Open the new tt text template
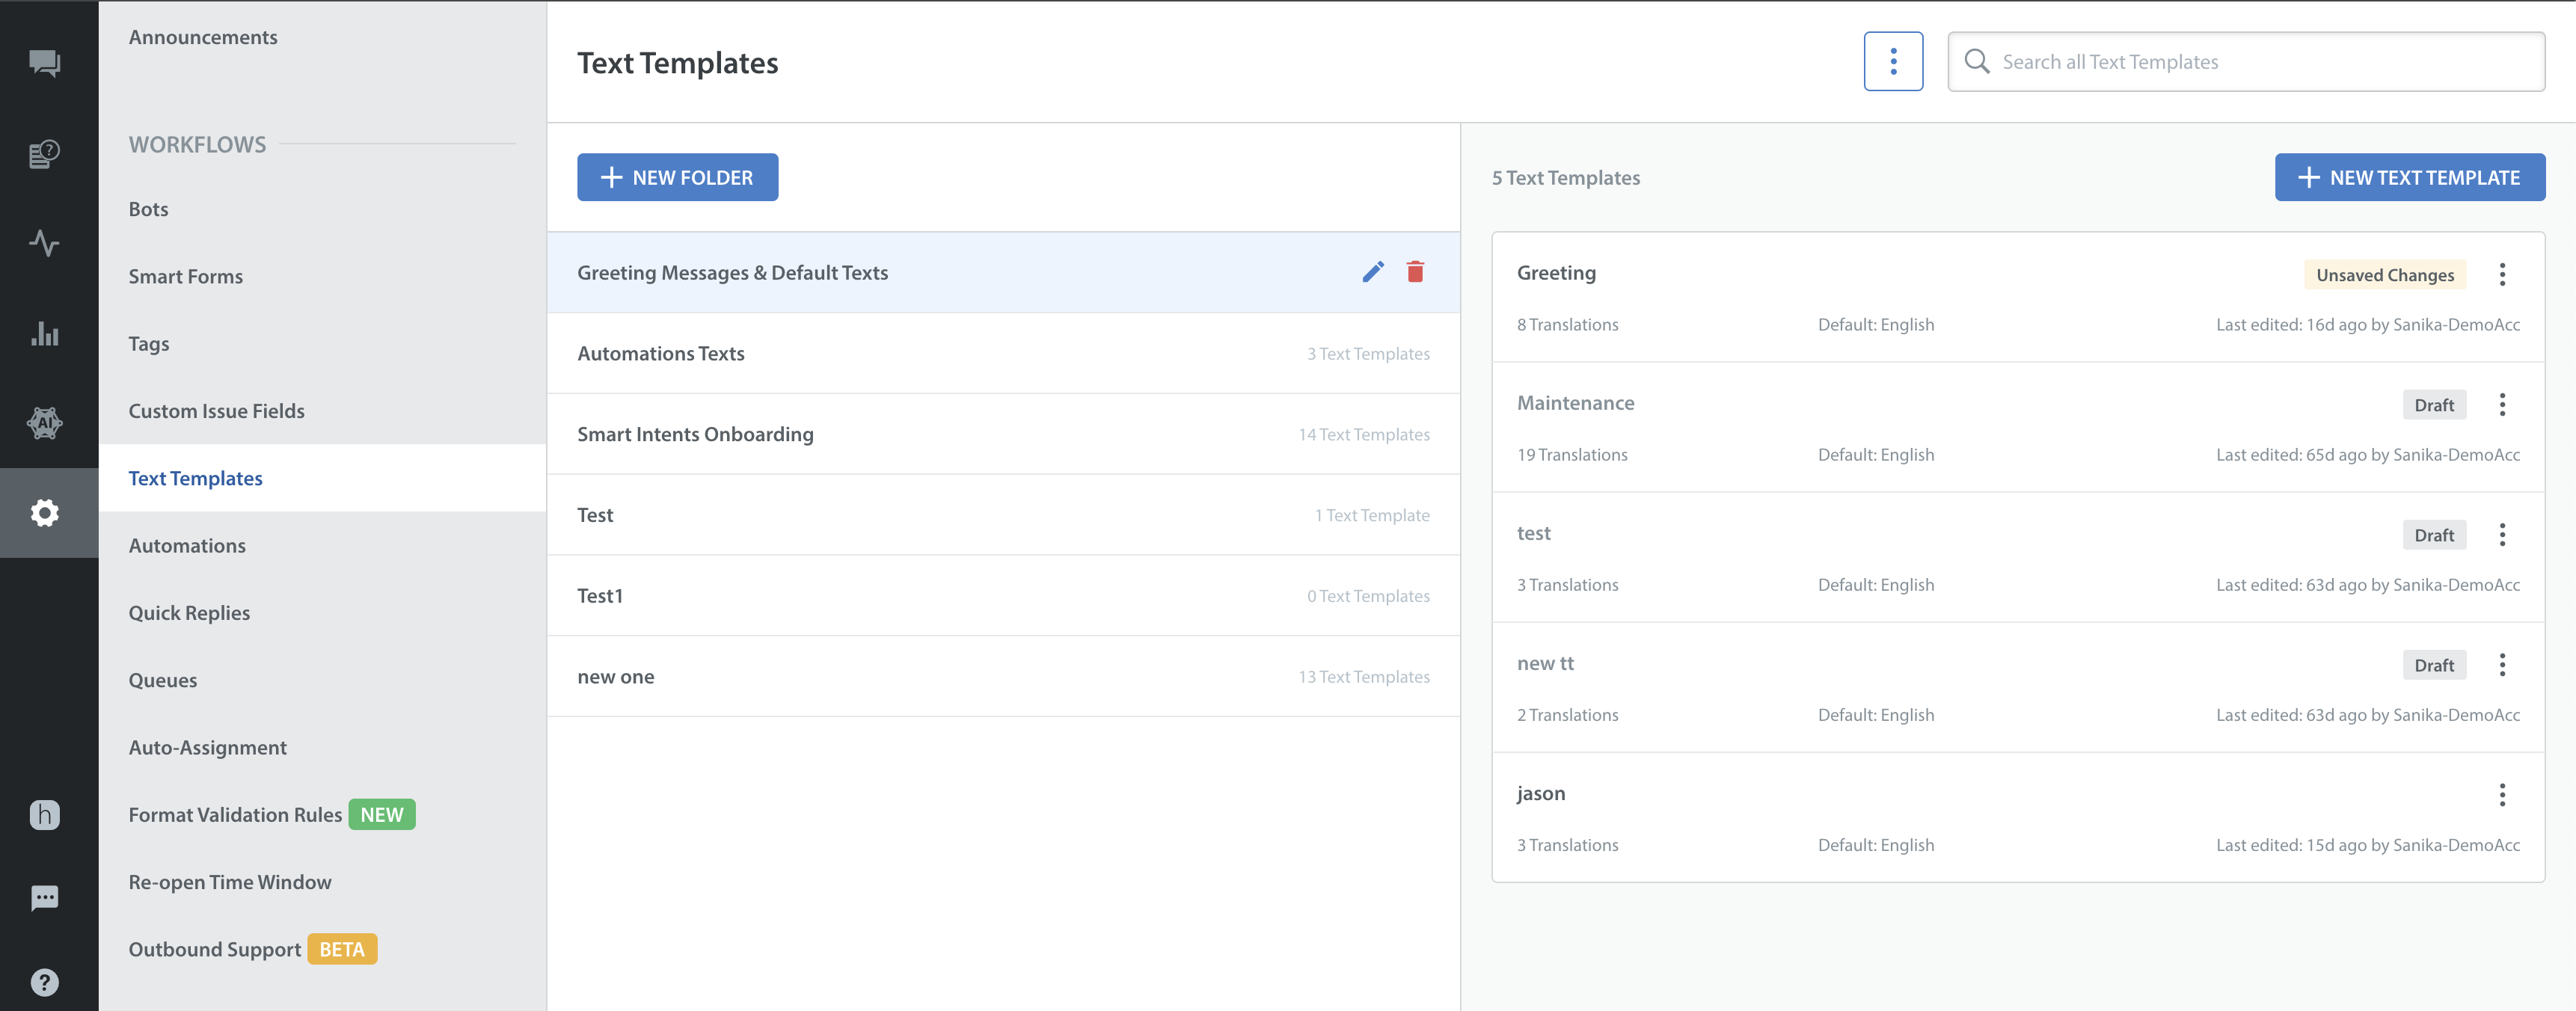 click(2018, 687)
